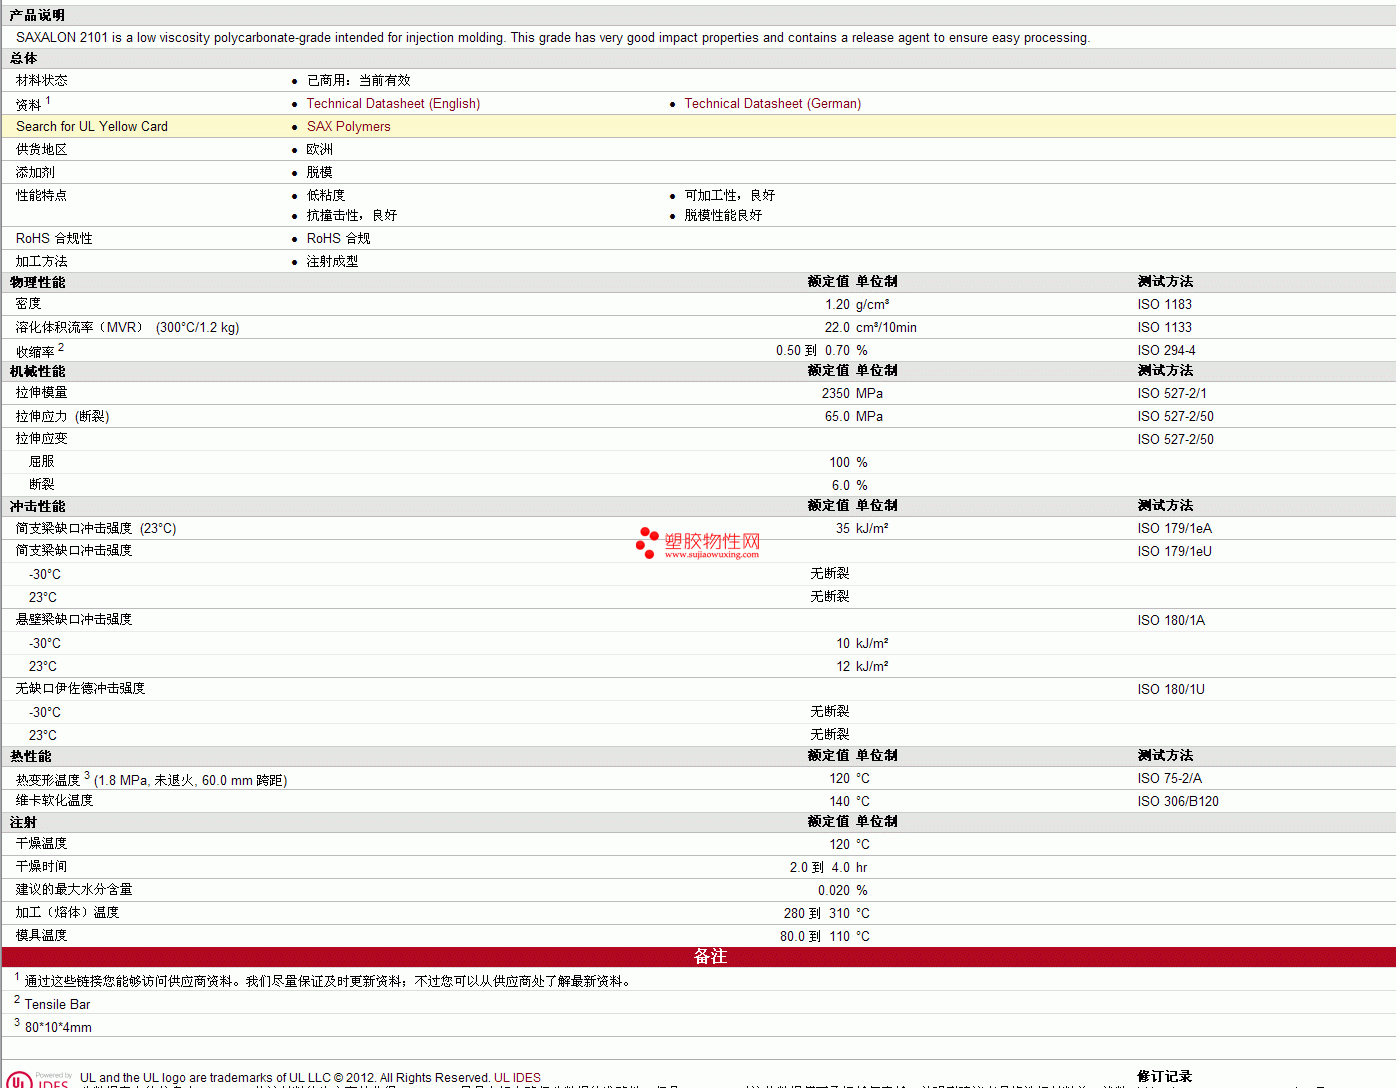Click the 收缩率 row label
This screenshot has height=1088, width=1396.
(x=39, y=350)
